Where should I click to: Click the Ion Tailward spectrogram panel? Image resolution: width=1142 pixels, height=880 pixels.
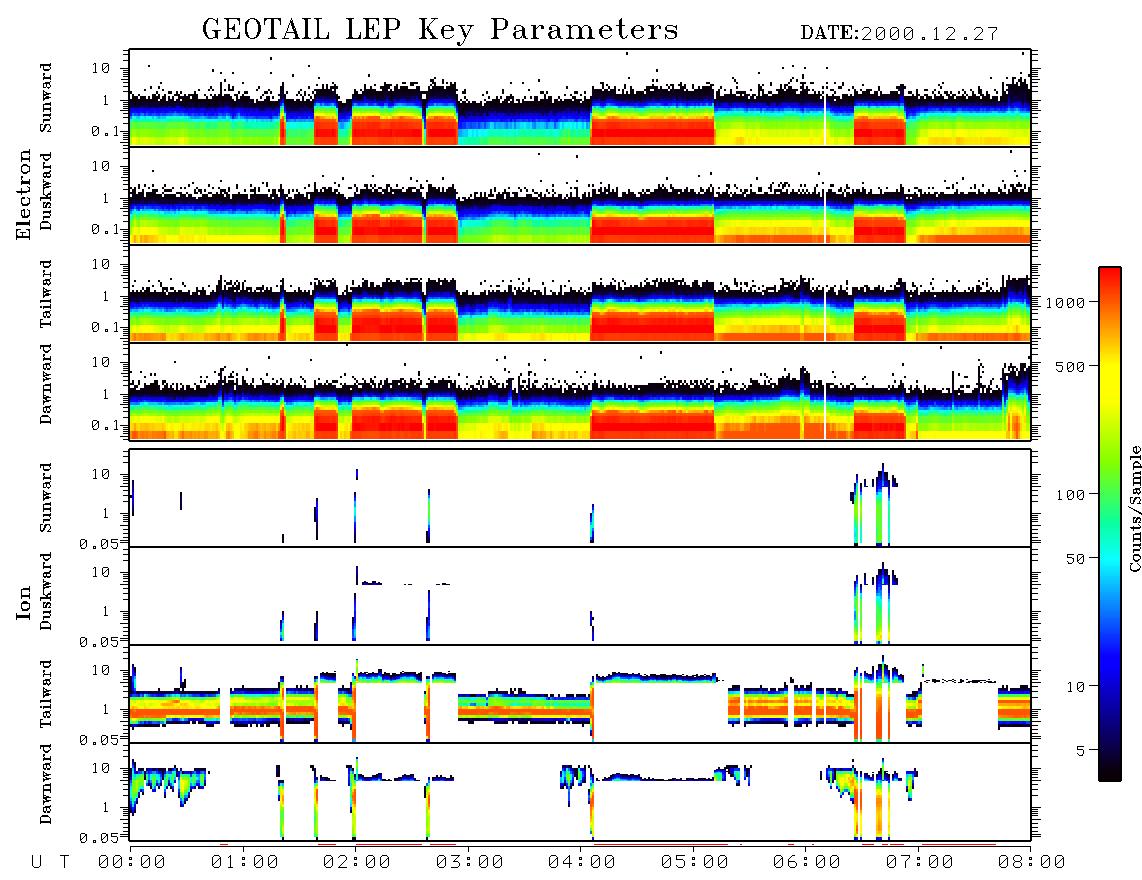tap(580, 694)
